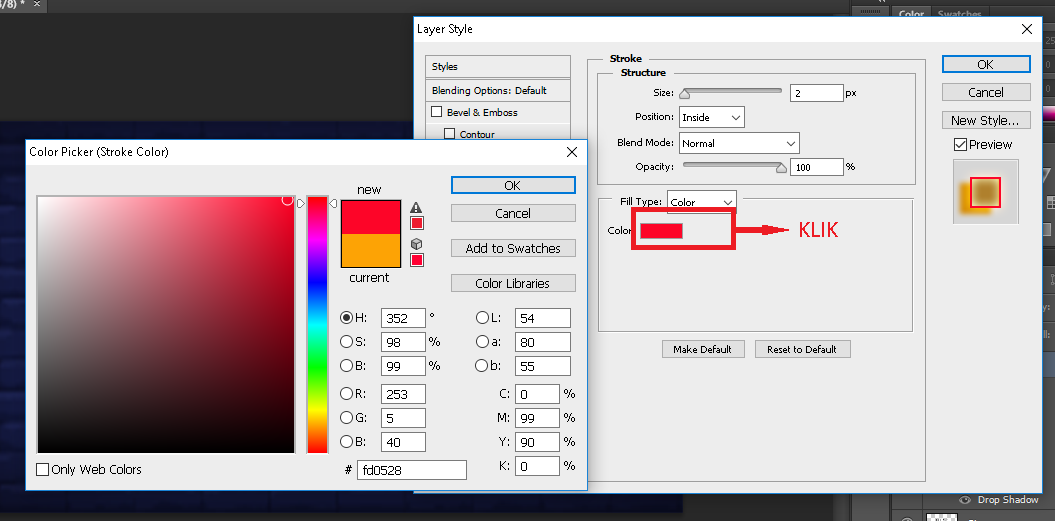Click the M magenta value field
This screenshot has width=1055, height=521.
point(538,417)
